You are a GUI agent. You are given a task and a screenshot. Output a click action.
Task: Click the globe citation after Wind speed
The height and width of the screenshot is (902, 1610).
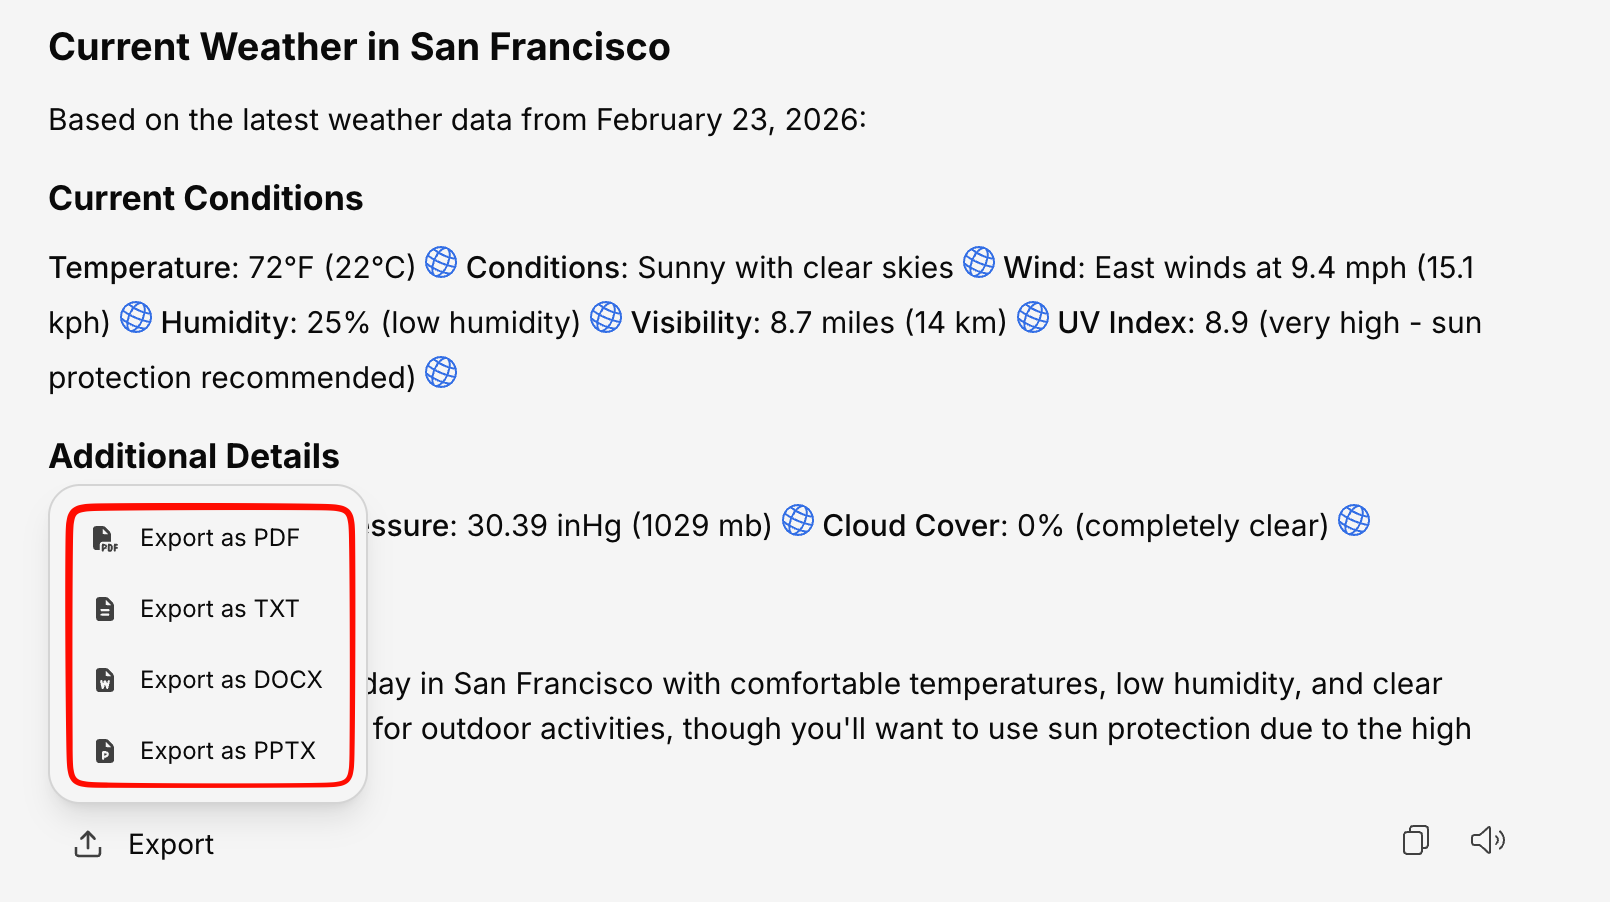point(136,318)
